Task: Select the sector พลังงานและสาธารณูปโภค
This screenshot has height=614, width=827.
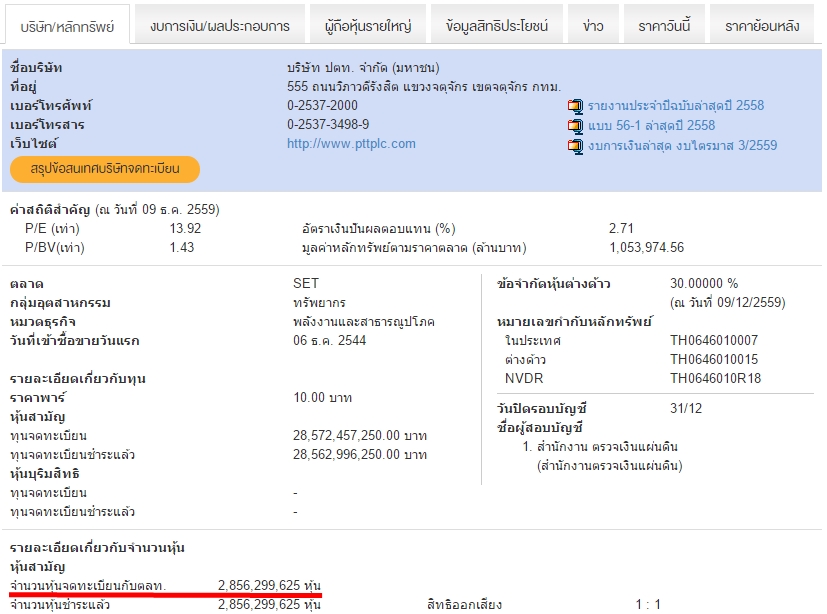Action: click(364, 321)
